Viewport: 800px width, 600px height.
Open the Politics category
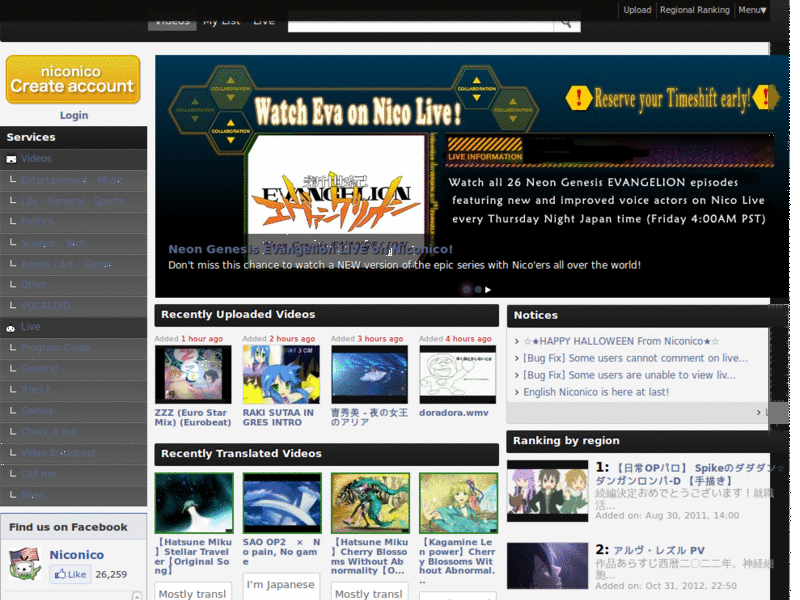(x=37, y=221)
